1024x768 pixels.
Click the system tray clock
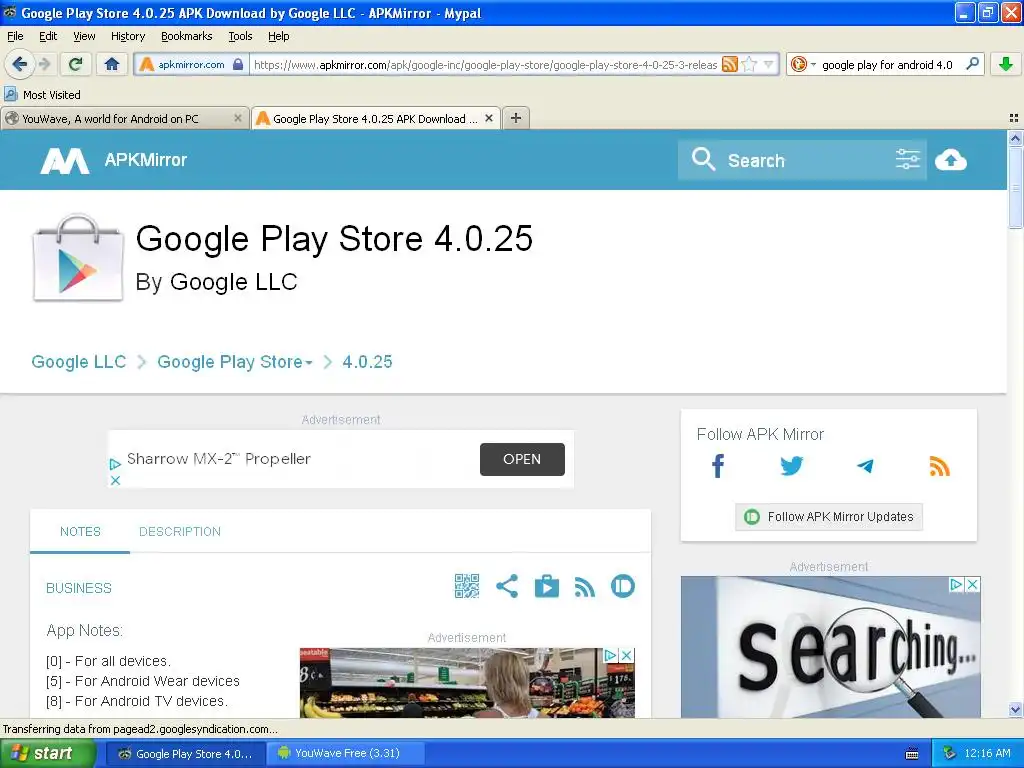(x=987, y=753)
